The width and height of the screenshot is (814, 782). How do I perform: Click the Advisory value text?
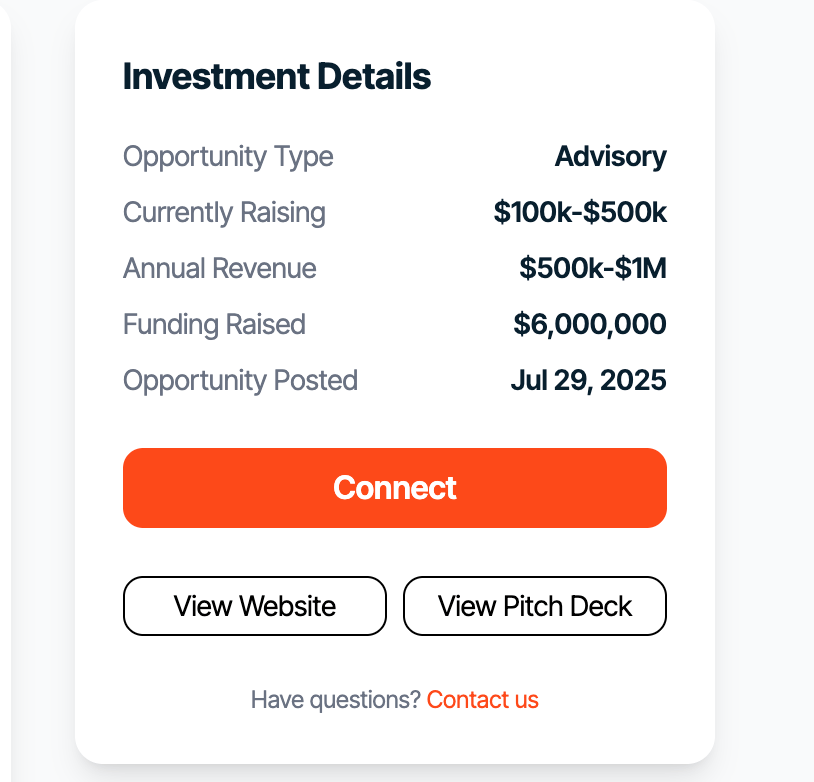(x=610, y=157)
